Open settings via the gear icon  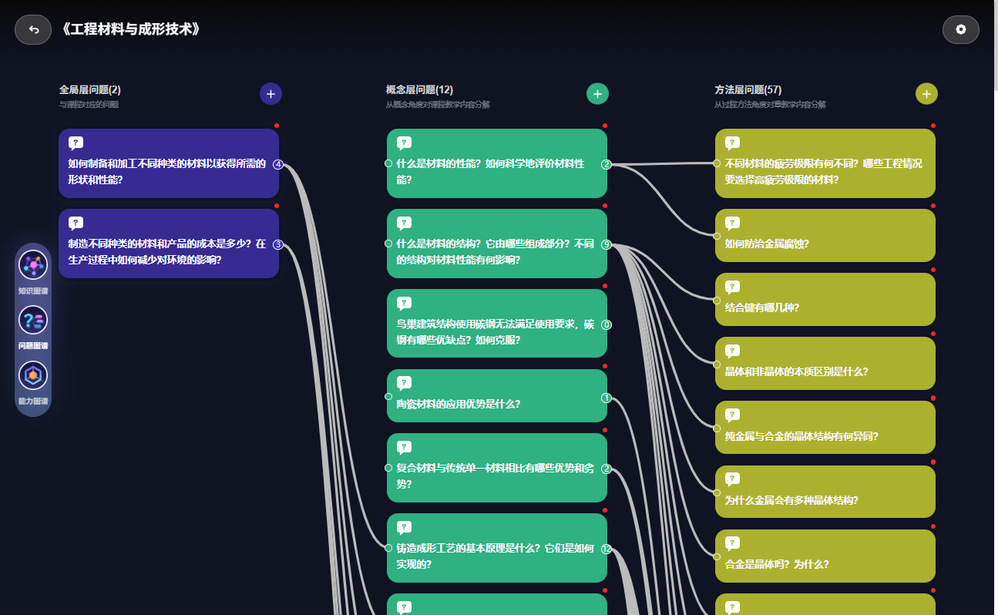point(960,30)
